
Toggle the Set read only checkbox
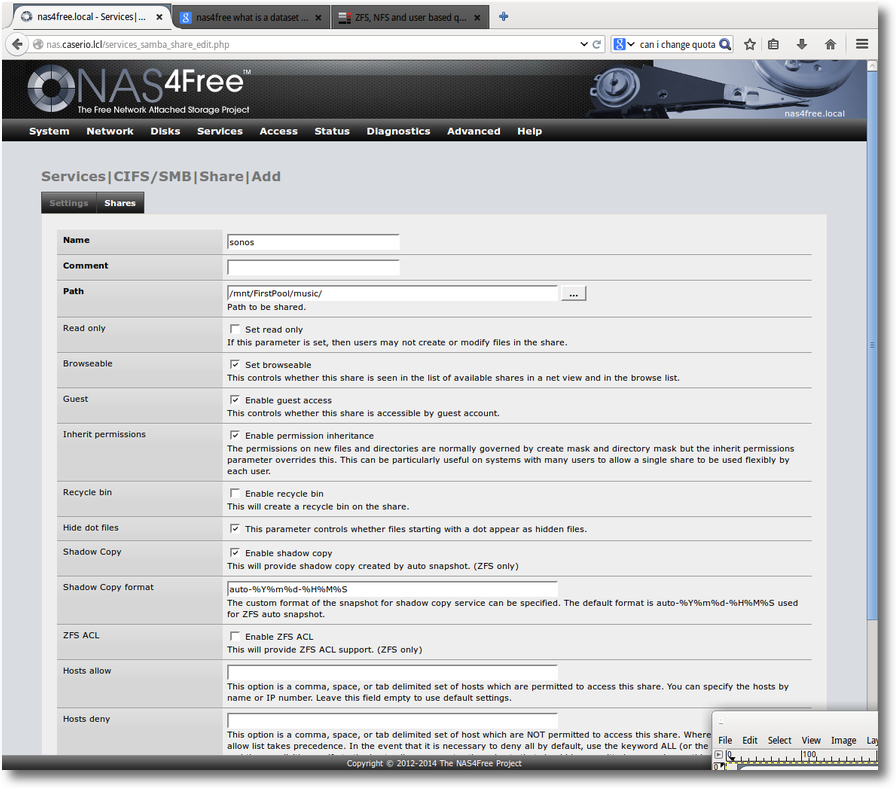click(234, 329)
